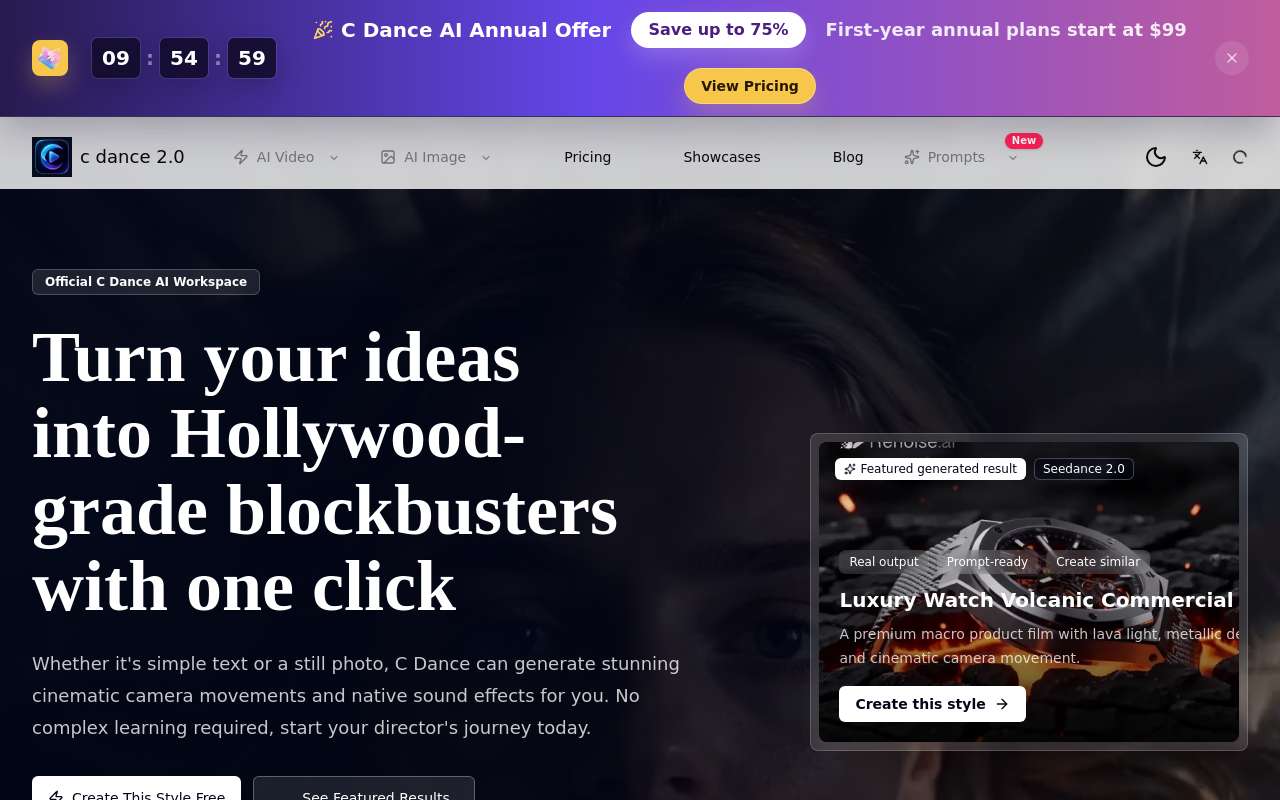Viewport: 1280px width, 800px height.
Task: Click the arrow icon in Create this style
Action: (x=1002, y=704)
